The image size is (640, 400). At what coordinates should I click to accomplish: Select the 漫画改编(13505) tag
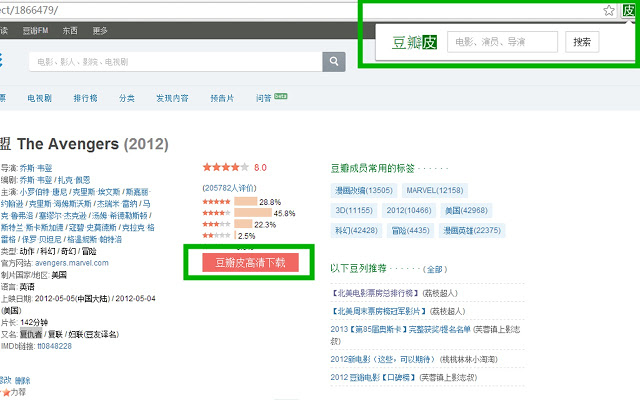click(364, 190)
